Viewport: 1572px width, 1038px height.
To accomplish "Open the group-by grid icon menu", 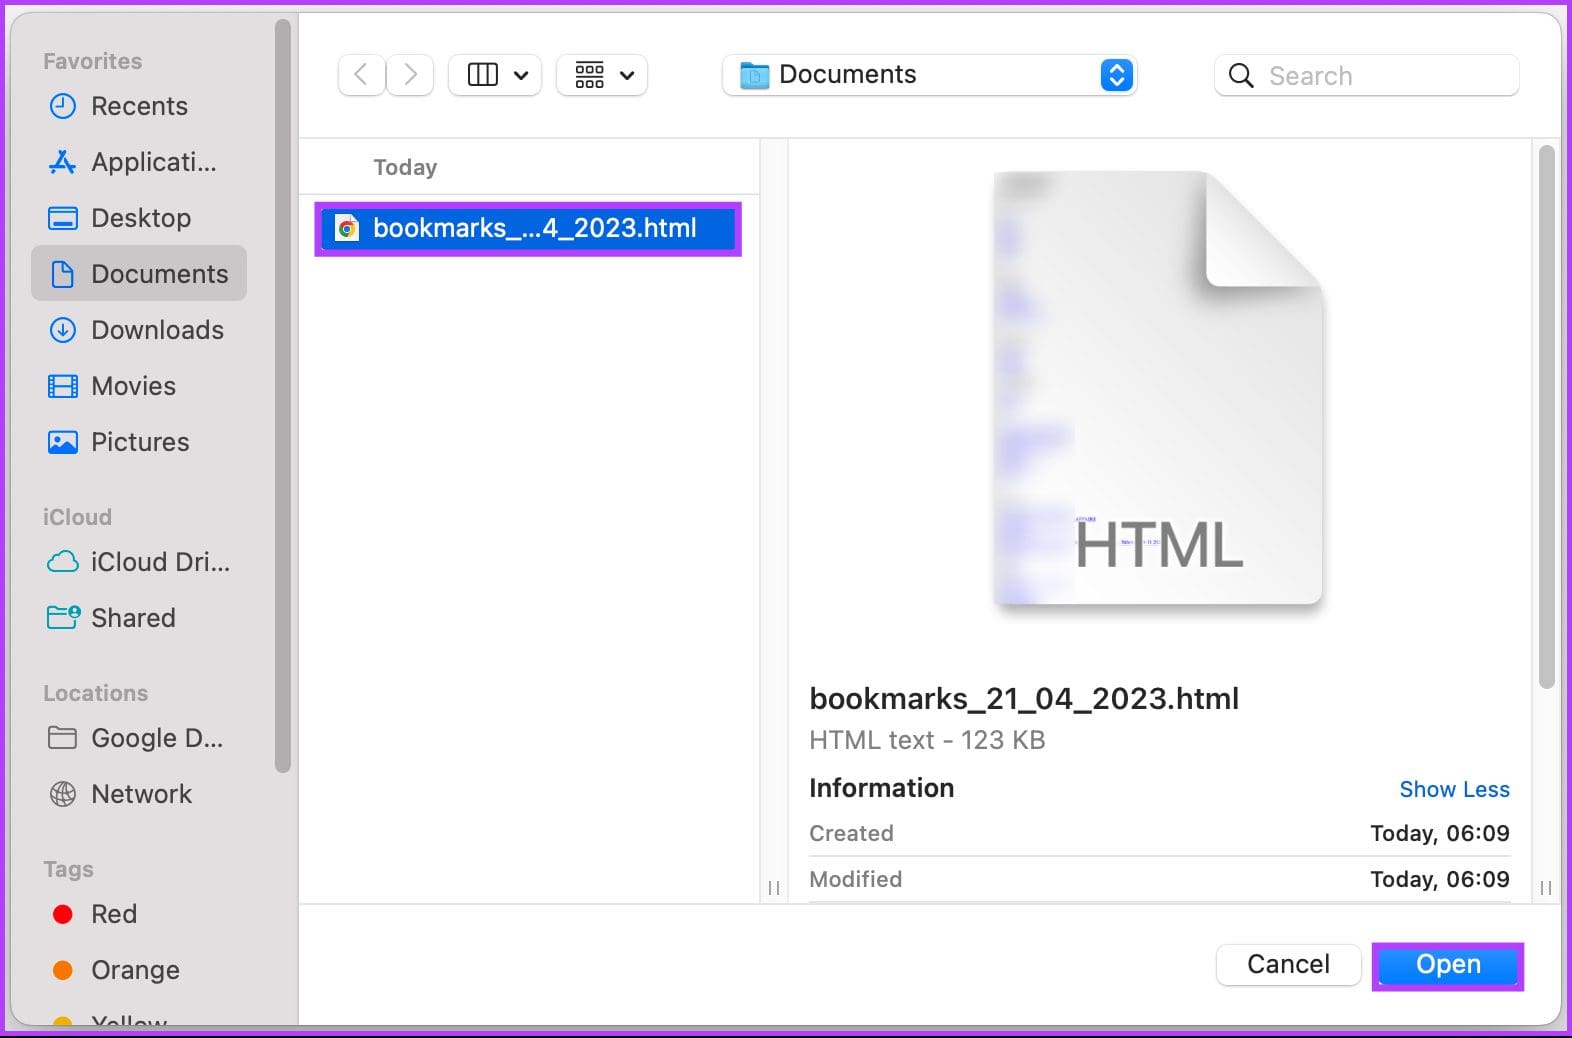I will coord(602,75).
